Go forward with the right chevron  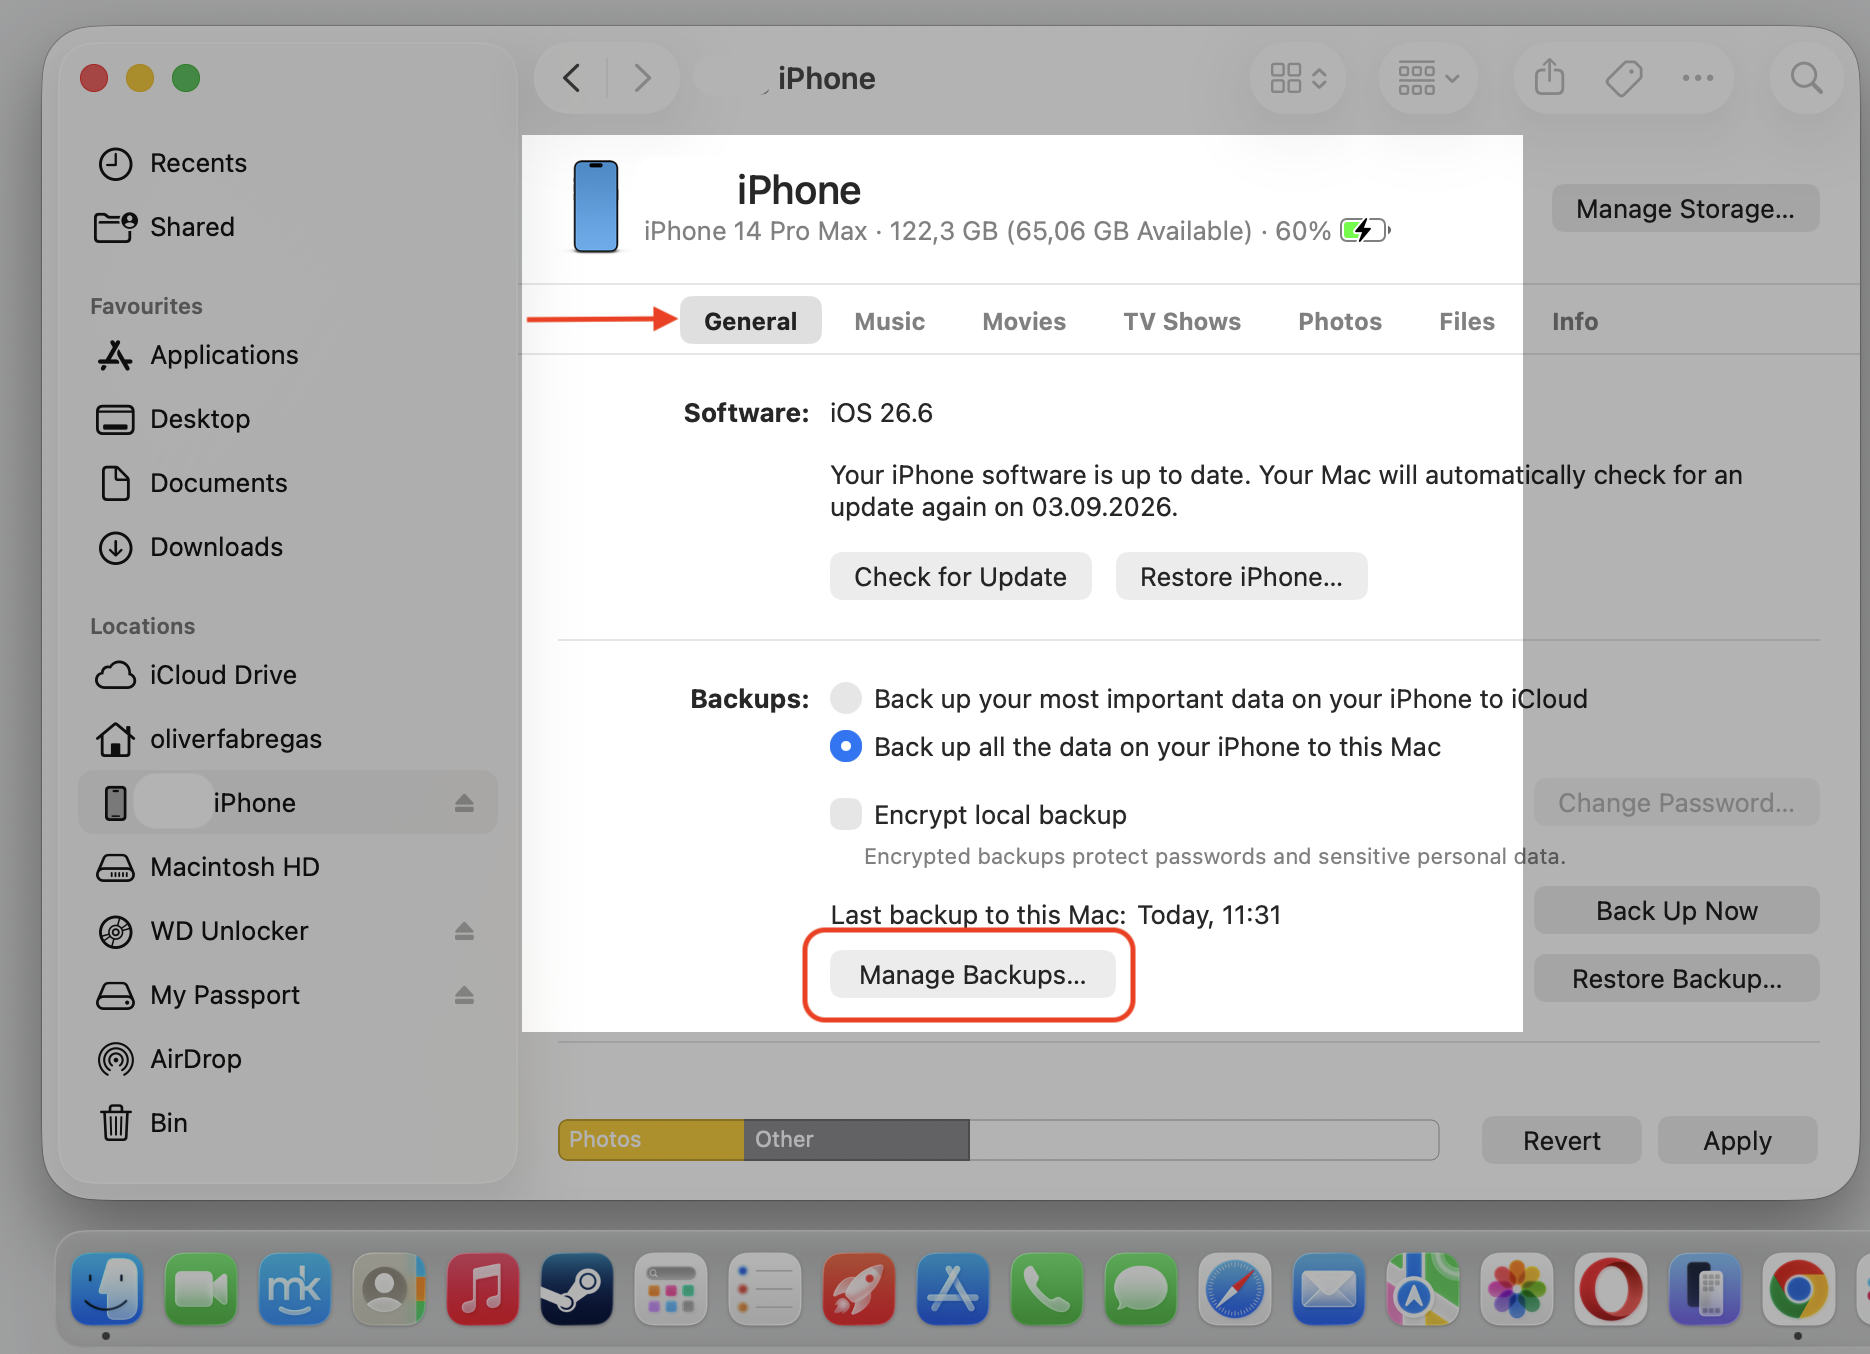(642, 78)
